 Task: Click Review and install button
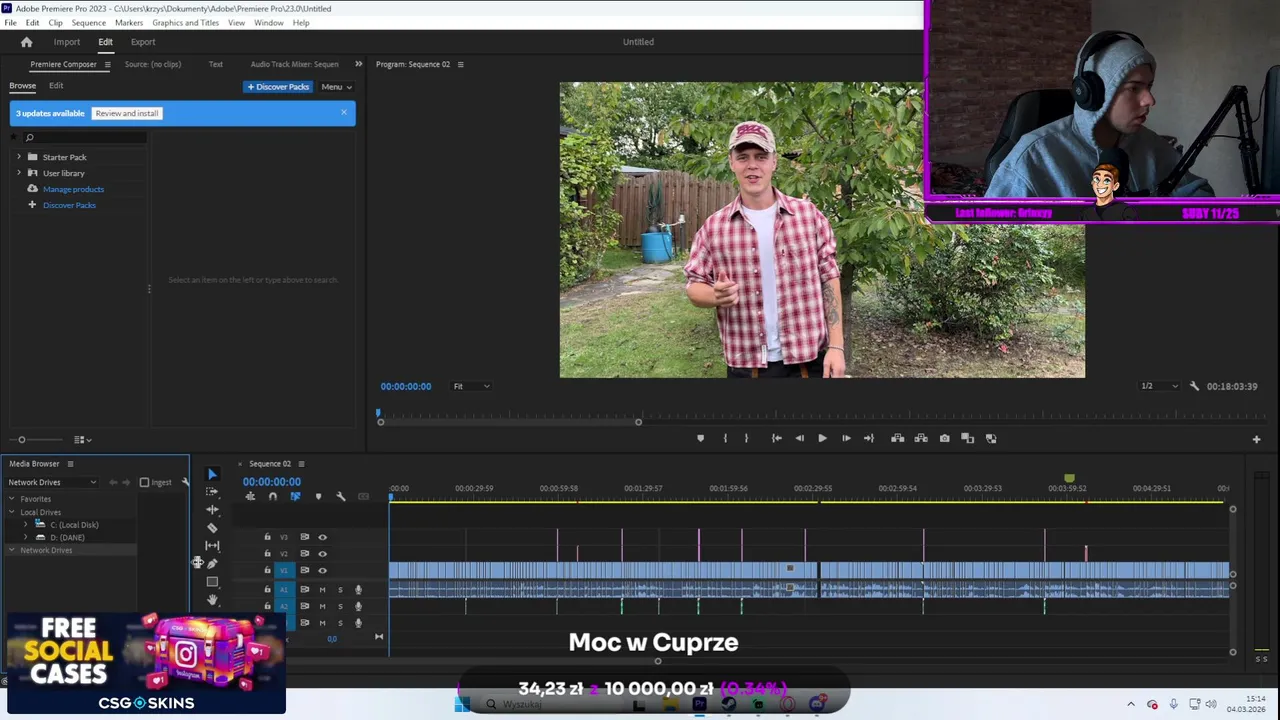coord(127,113)
